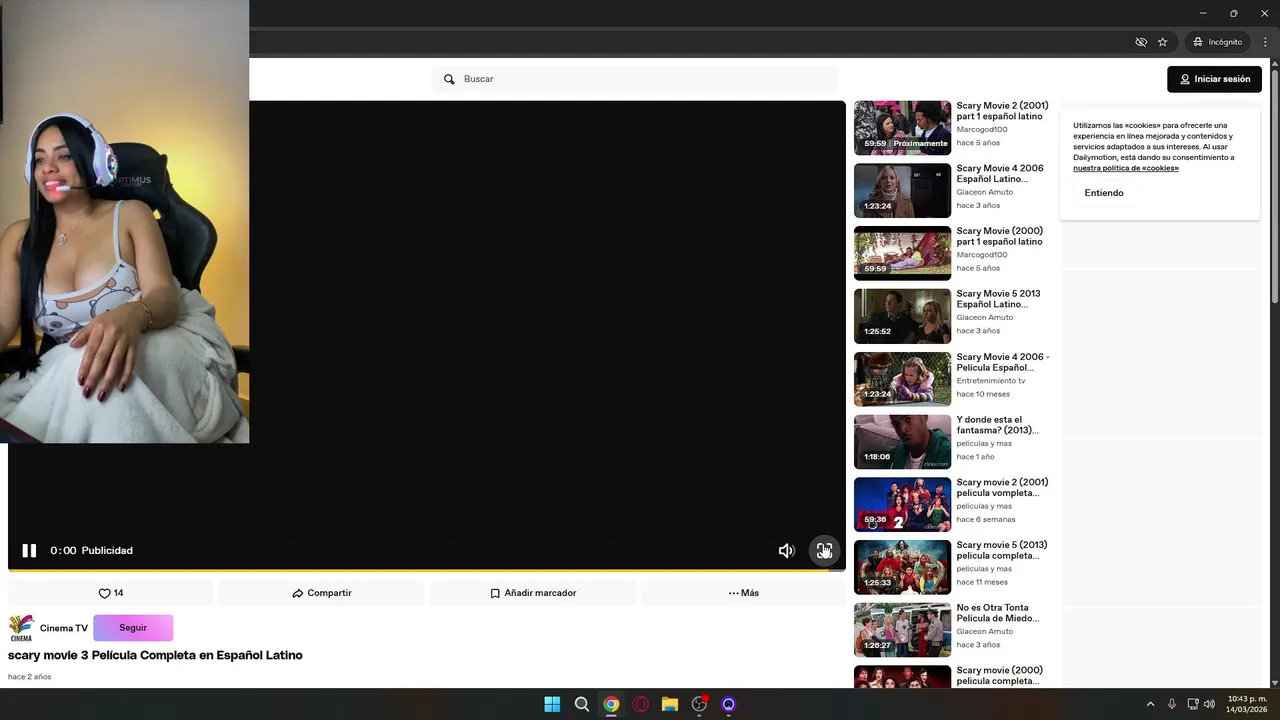
Task: Open taskbar clock and date
Action: pyautogui.click(x=1247, y=704)
